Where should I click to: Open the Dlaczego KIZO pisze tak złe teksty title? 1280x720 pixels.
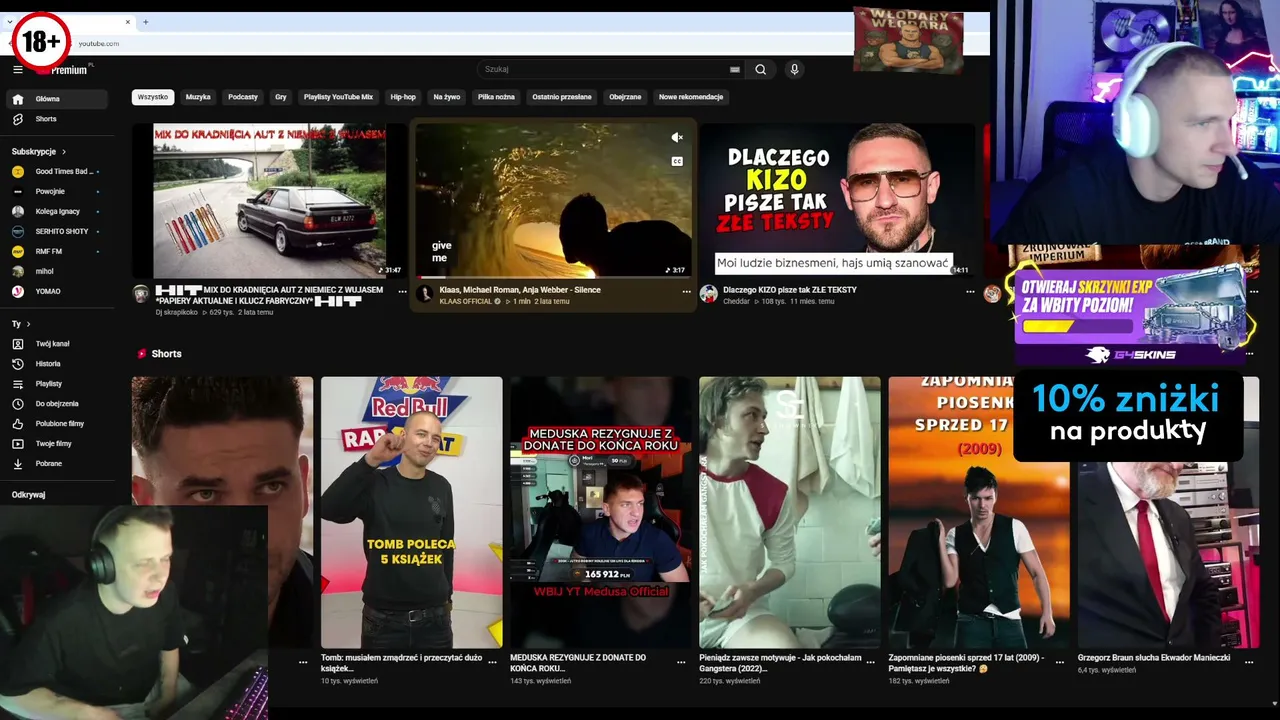pyautogui.click(x=790, y=290)
